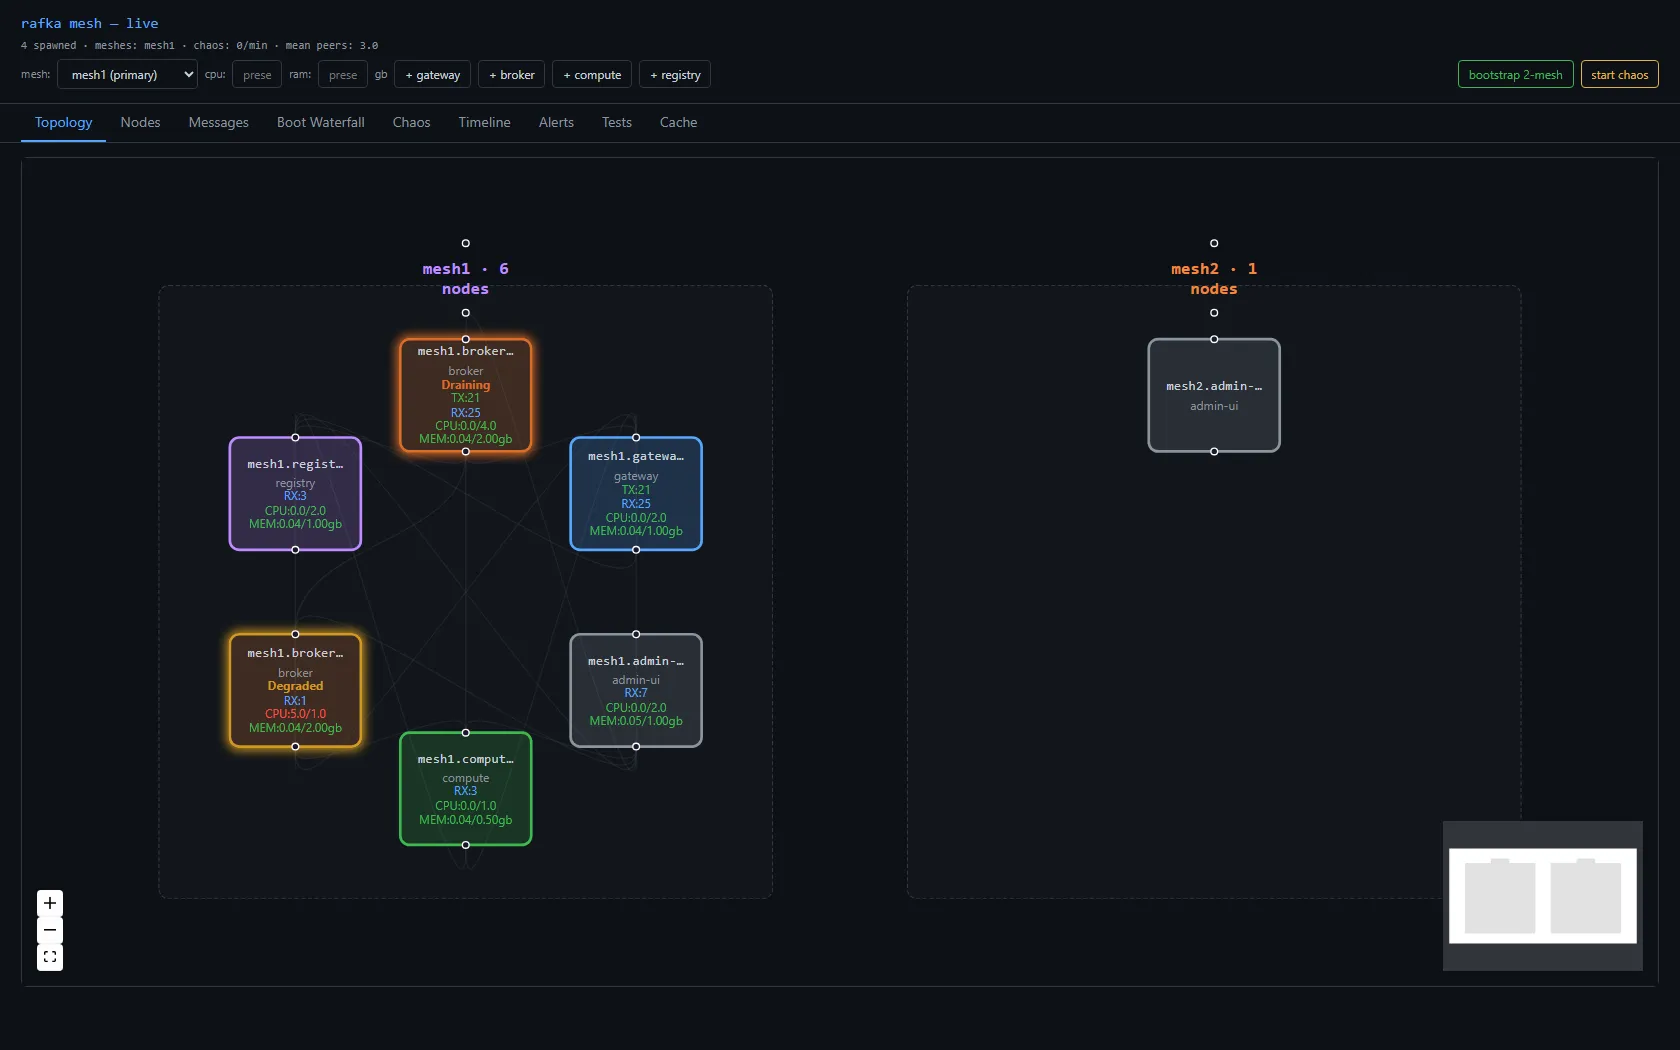Viewport: 1680px width, 1050px height.
Task: Click the top handle of mesh1.admin-ui node
Action: 636,634
